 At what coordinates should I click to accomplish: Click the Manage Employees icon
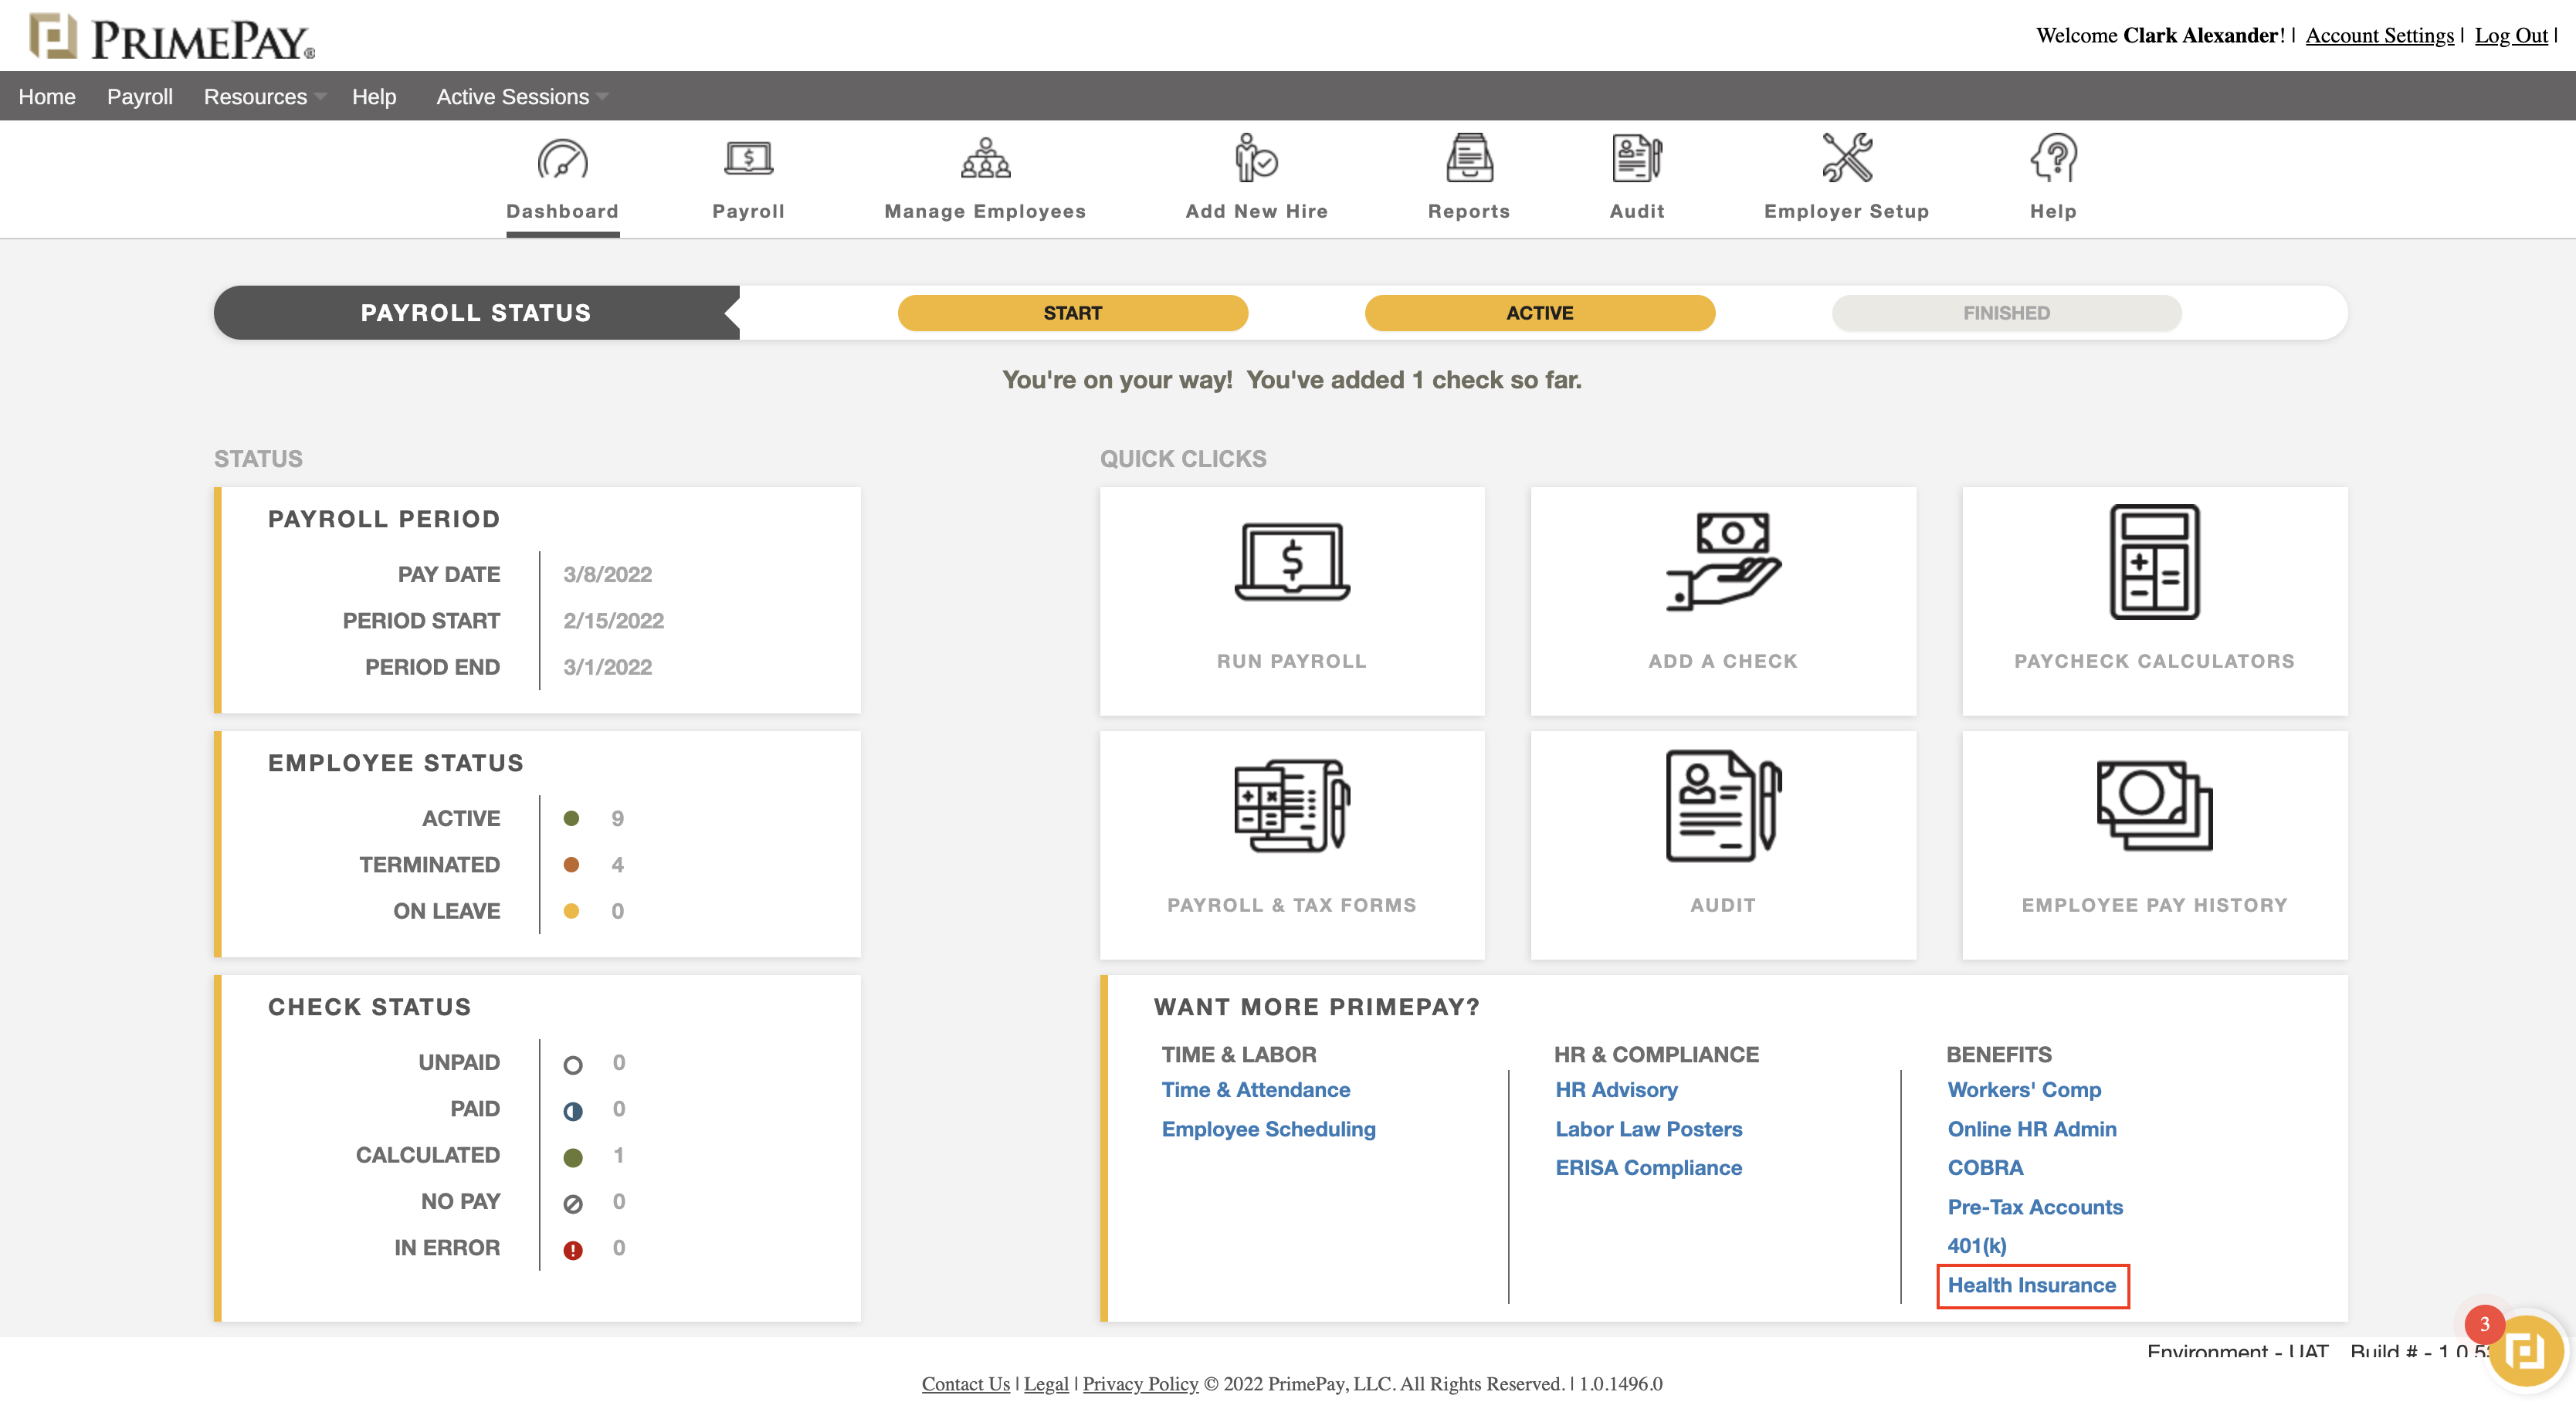coord(984,160)
